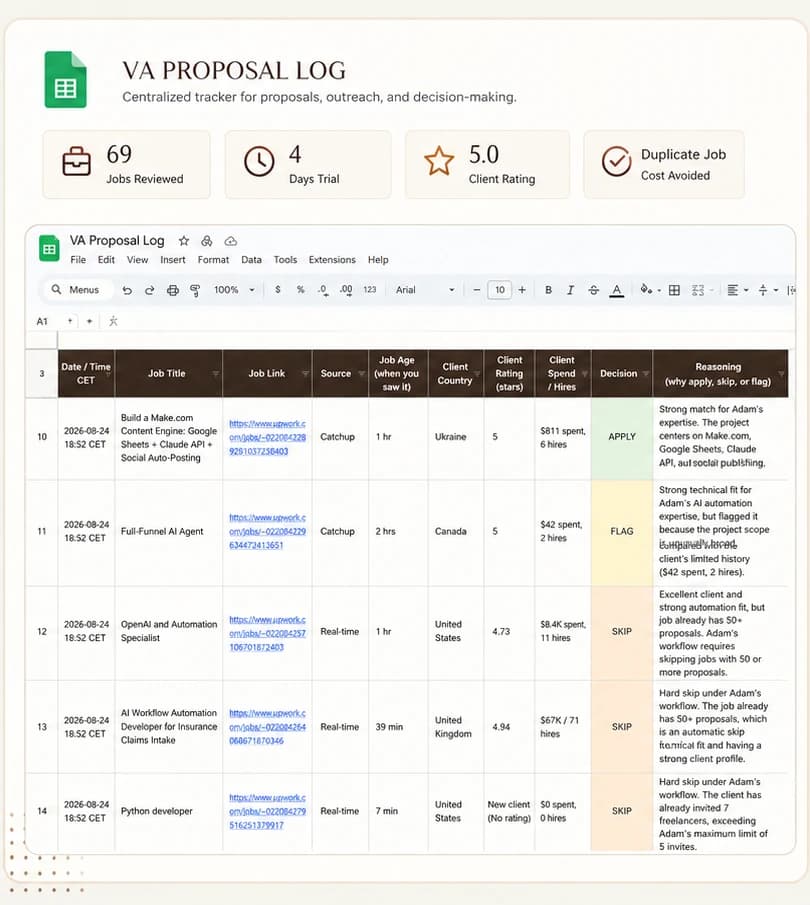Click the Google Sheets logo beside VA Proposal Log

tap(49, 249)
